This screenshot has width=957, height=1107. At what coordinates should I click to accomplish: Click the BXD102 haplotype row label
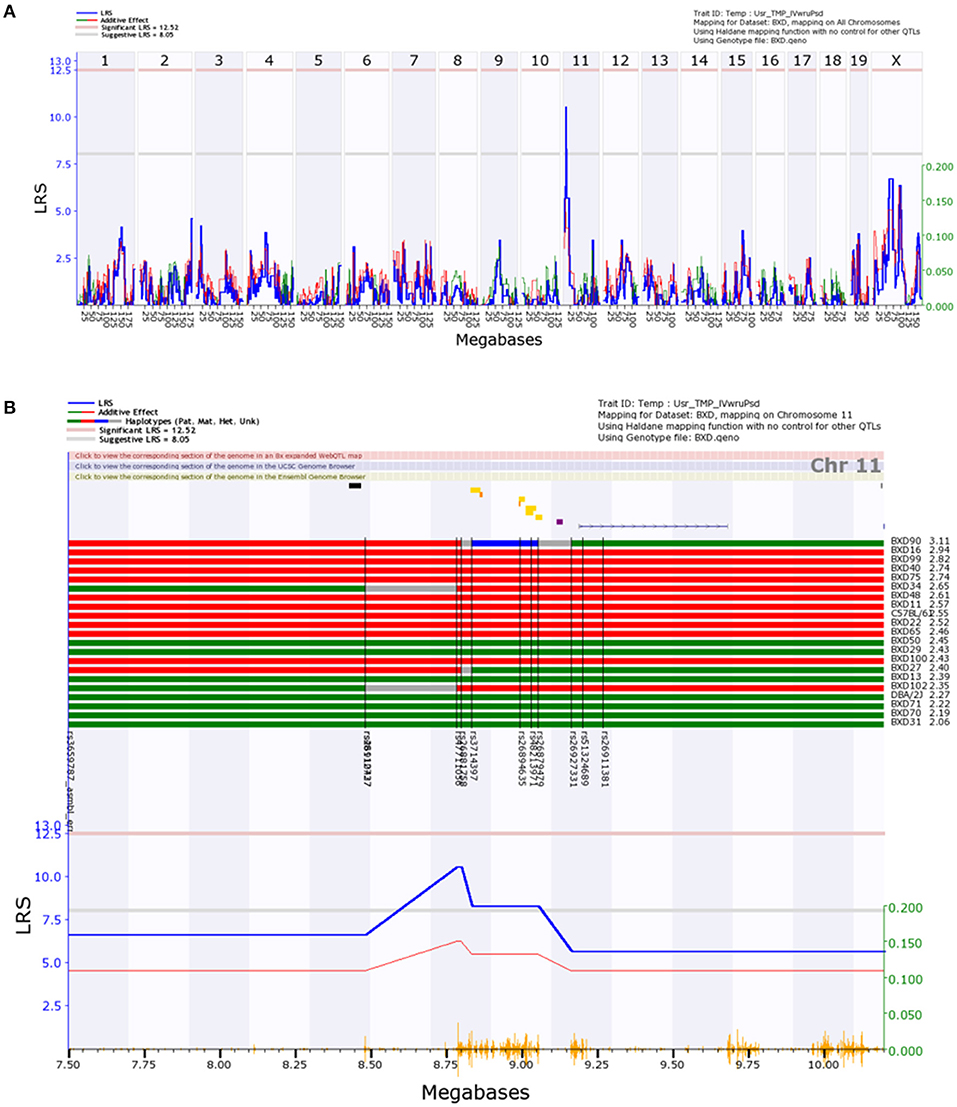[x=909, y=686]
